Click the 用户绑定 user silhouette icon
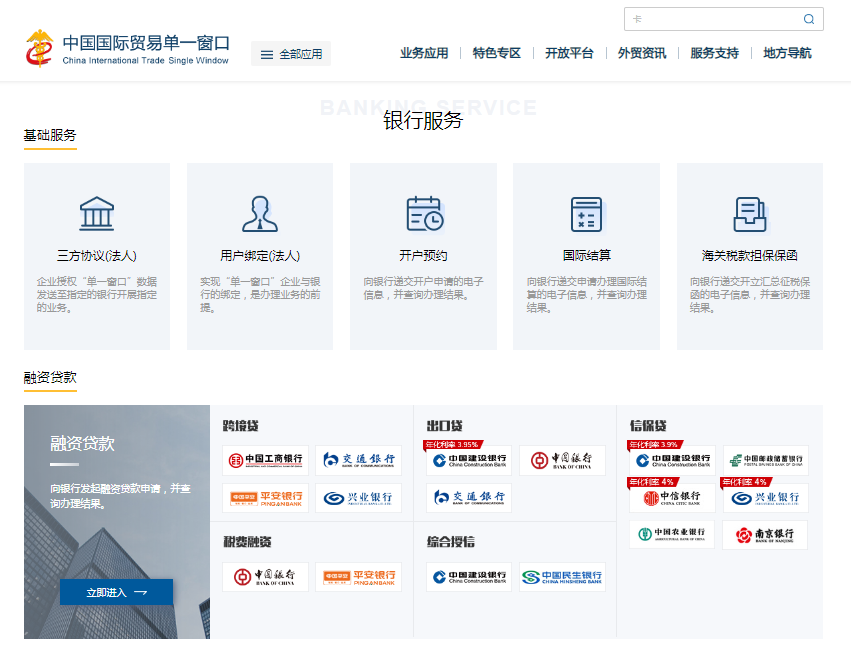The width and height of the screenshot is (851, 651). coord(260,213)
